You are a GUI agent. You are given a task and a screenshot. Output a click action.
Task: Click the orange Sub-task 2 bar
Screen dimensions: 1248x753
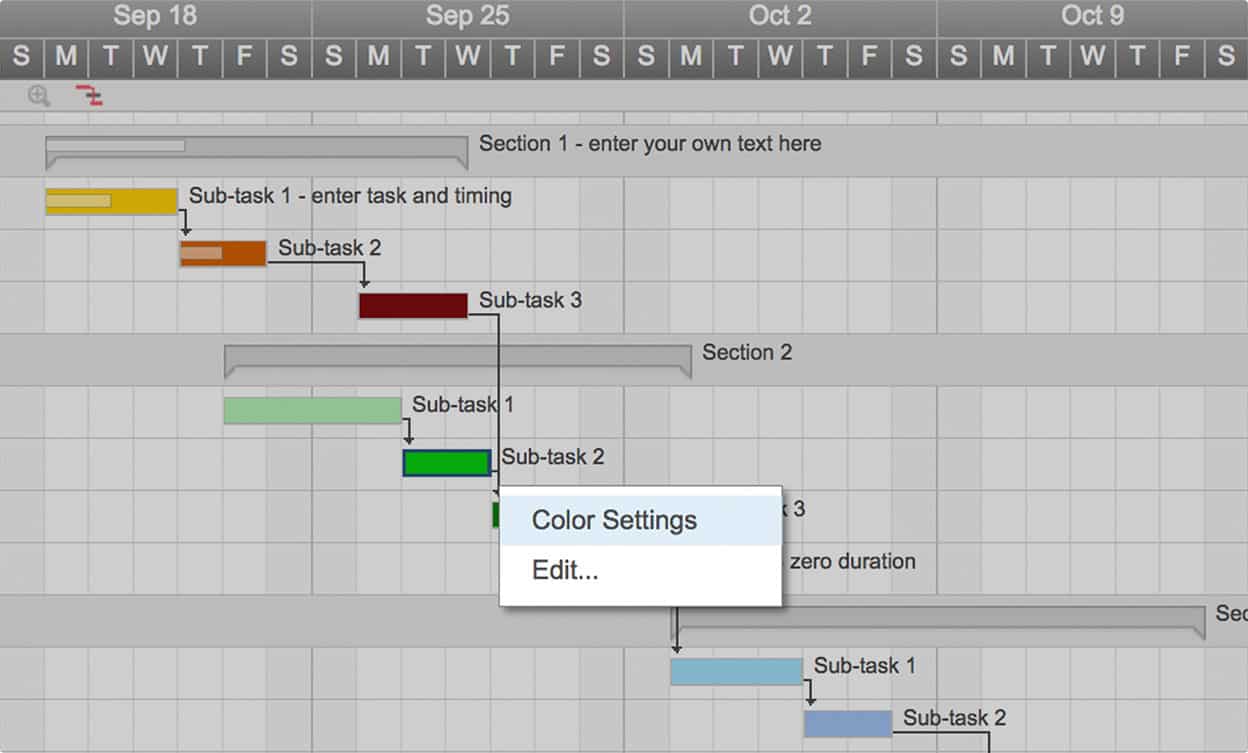[223, 254]
